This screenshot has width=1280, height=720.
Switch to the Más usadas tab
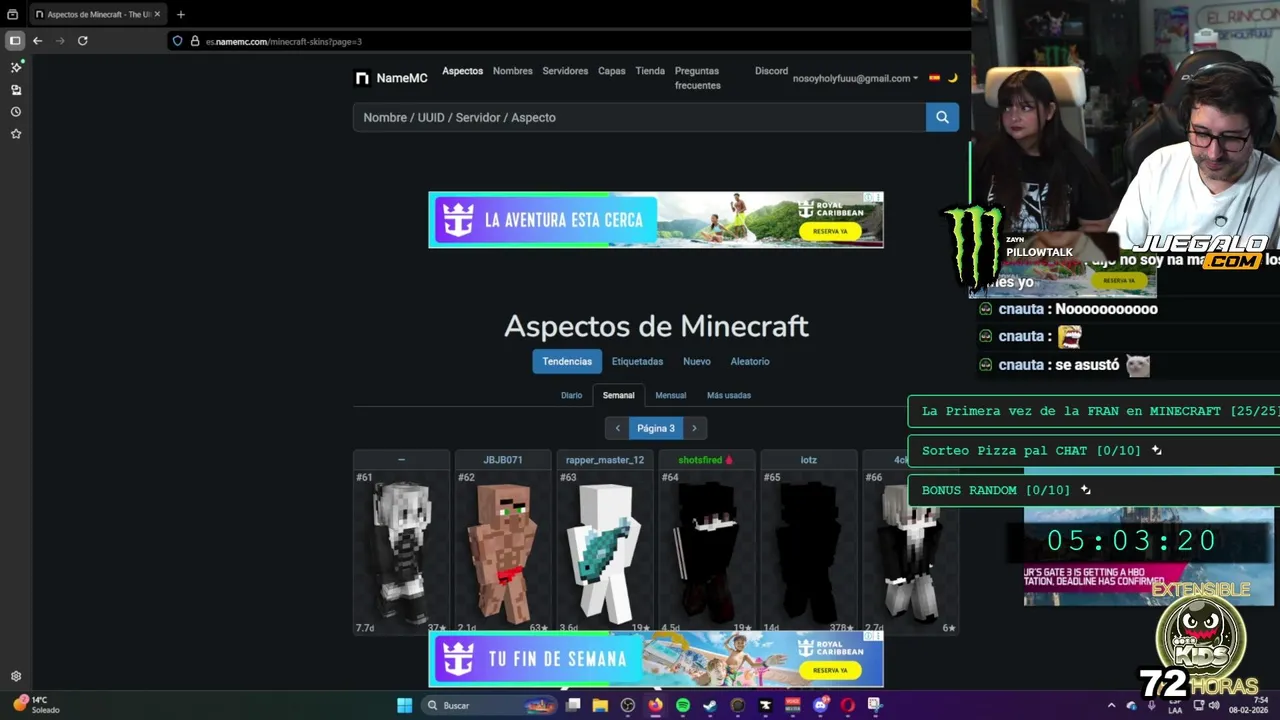pos(728,395)
